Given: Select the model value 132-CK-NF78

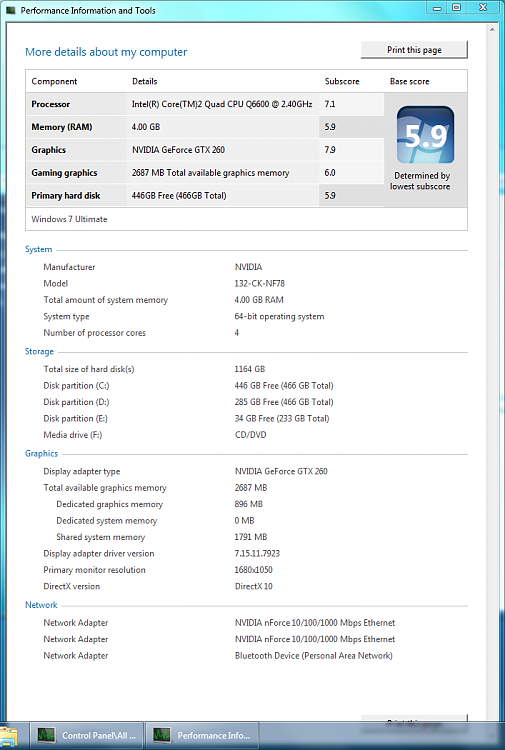Looking at the screenshot, I should coord(260,284).
